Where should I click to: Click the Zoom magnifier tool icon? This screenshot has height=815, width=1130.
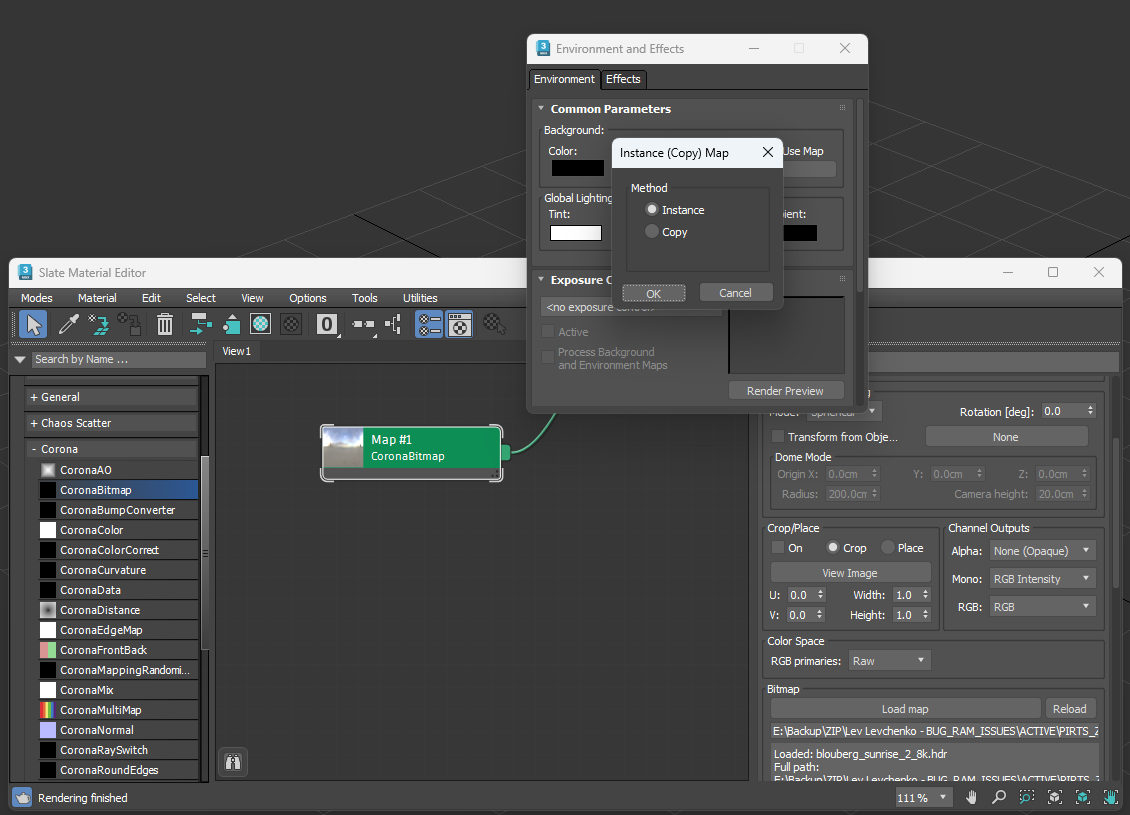(999, 797)
